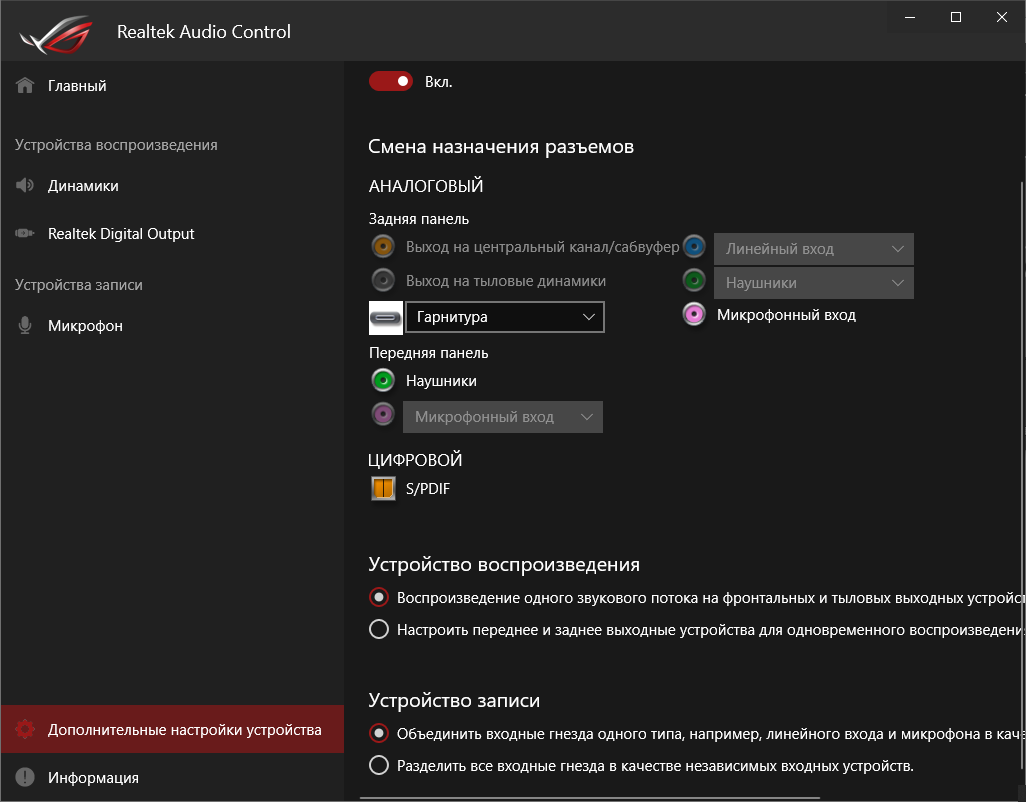
Task: Open the front panel Микрофонный вход dropdown
Action: [502, 417]
